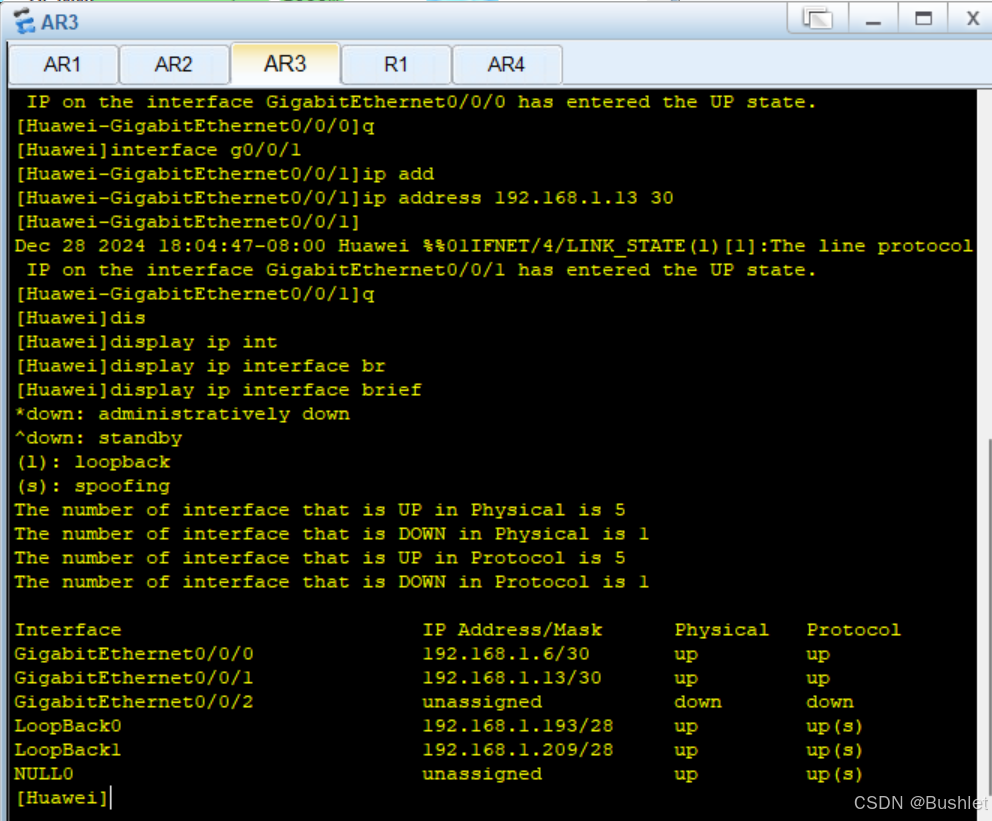Click the GigabitEthernet0/0/1 interface row name
992x821 pixels.
tap(134, 677)
